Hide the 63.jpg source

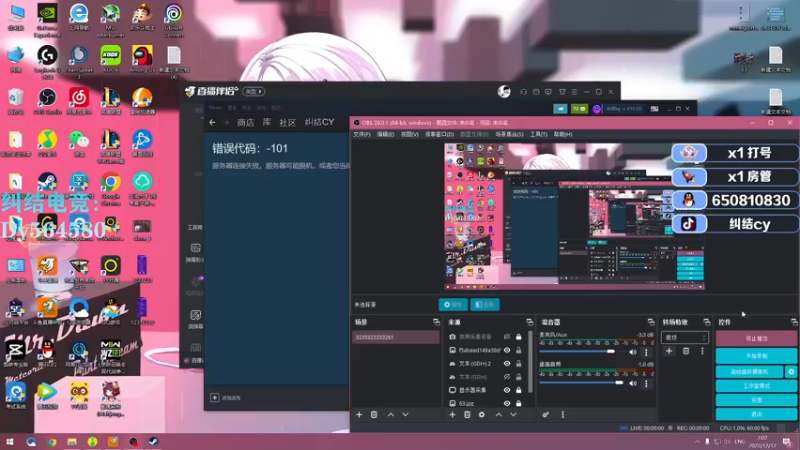pyautogui.click(x=507, y=403)
